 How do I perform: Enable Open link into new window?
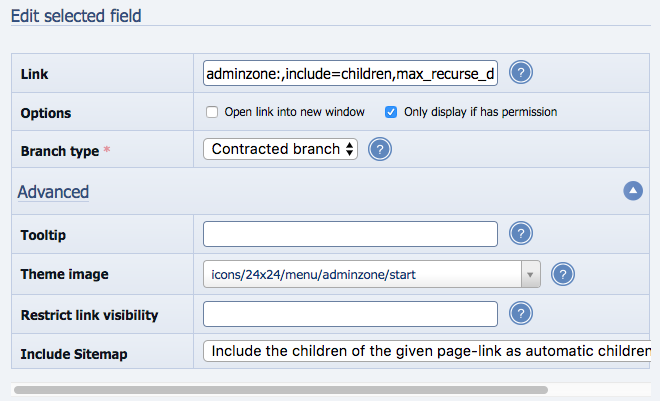click(x=212, y=112)
